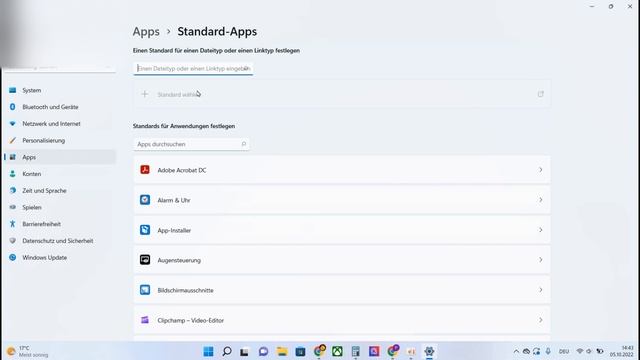Click the Apps breadcrumb link
Viewport: 640px width, 360px height.
pyautogui.click(x=146, y=31)
